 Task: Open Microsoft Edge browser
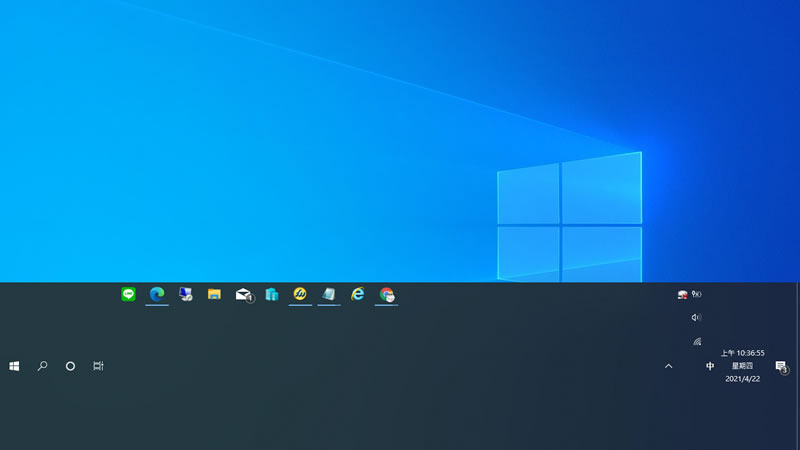157,294
